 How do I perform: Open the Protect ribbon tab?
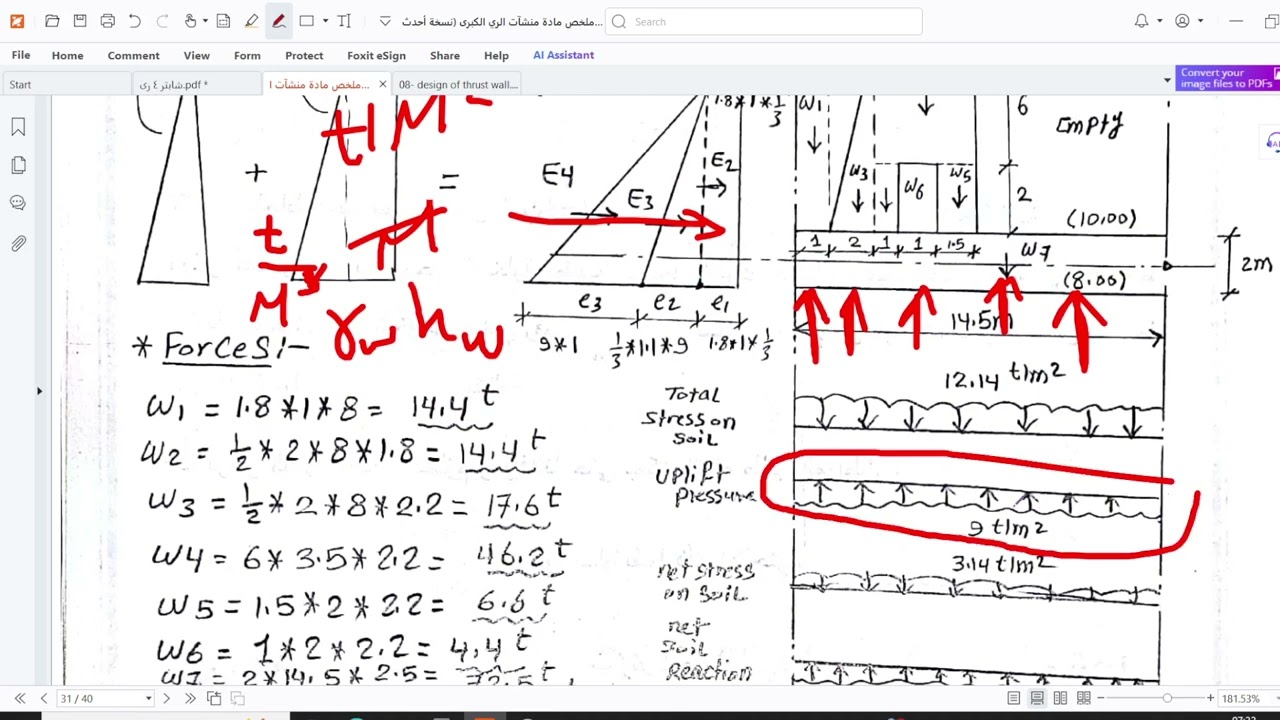[304, 55]
